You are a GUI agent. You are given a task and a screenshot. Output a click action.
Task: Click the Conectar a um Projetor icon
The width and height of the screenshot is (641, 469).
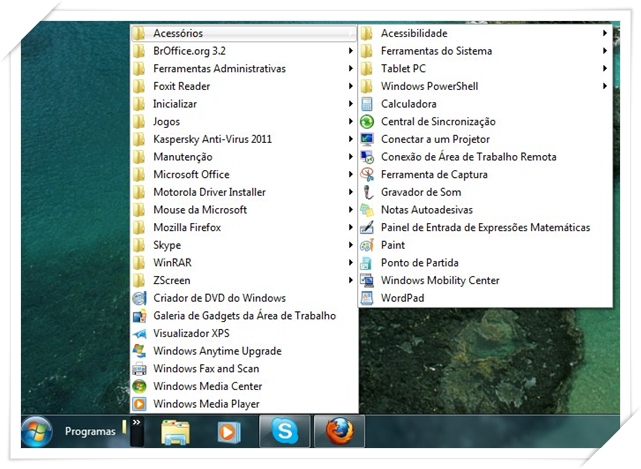[367, 139]
